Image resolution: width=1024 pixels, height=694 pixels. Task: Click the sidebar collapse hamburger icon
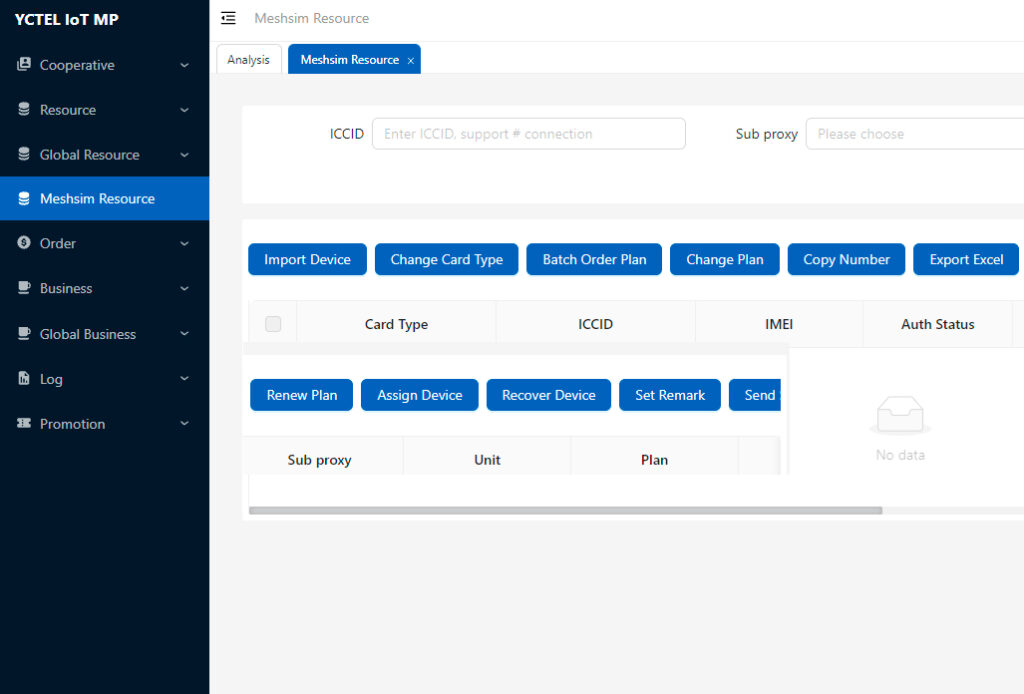[x=228, y=18]
